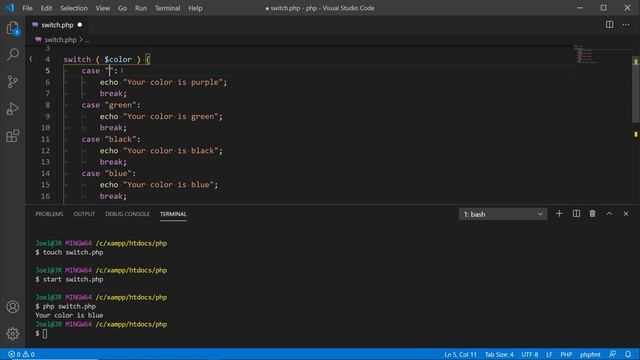Click switch.php in the breadcrumb
The height and width of the screenshot is (360, 640).
[x=60, y=40]
